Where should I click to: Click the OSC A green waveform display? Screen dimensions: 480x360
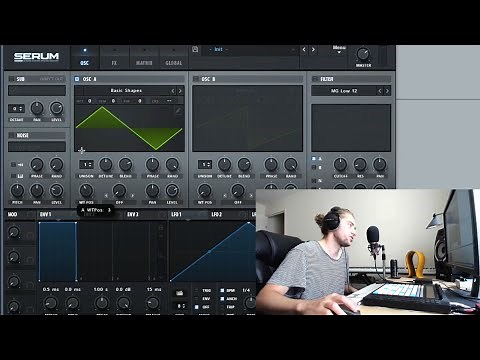[x=129, y=128]
